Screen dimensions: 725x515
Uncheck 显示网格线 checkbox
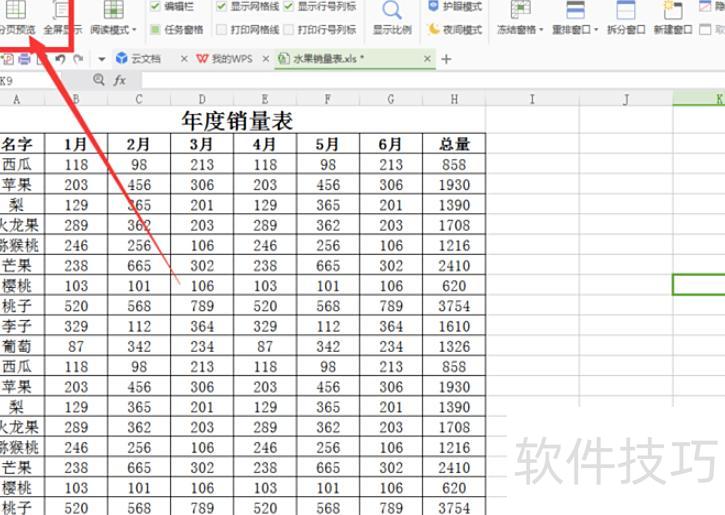coord(221,6)
